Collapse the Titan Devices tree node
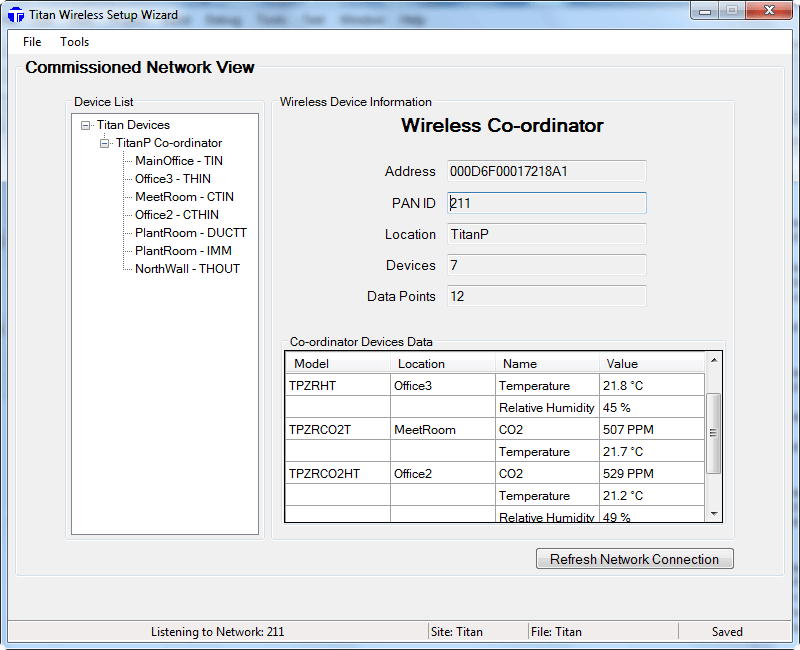The height and width of the screenshot is (650, 800). [x=86, y=125]
